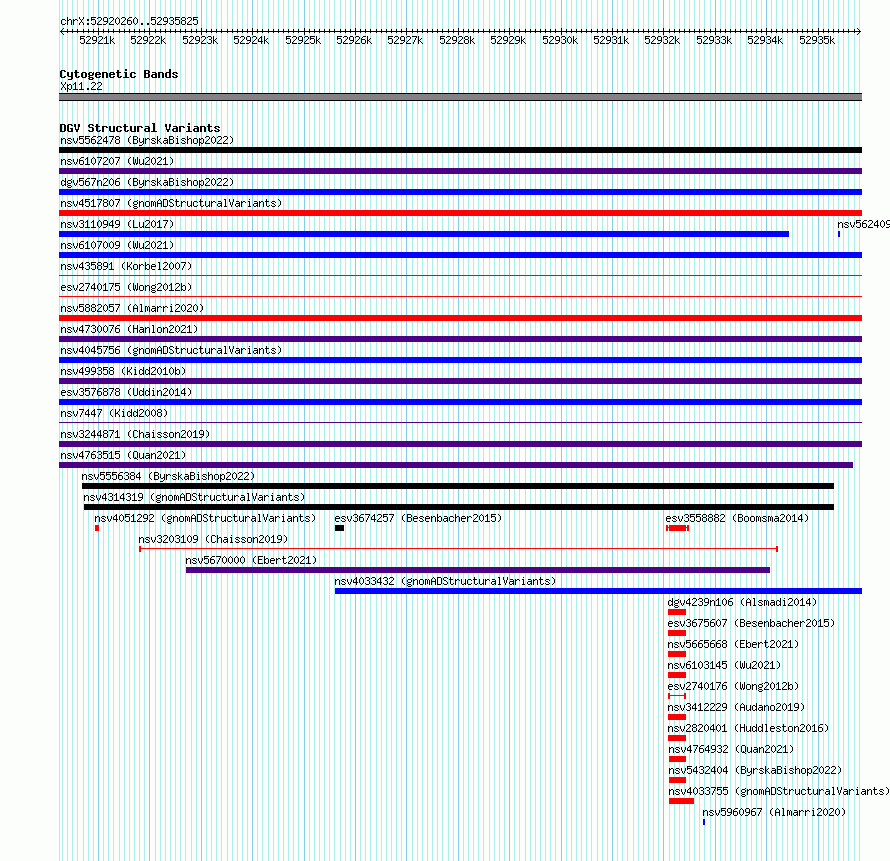Open the dgv567n206 (ByrskaBishop2022) variant label
Screen dimensions: 890x861
click(x=147, y=182)
